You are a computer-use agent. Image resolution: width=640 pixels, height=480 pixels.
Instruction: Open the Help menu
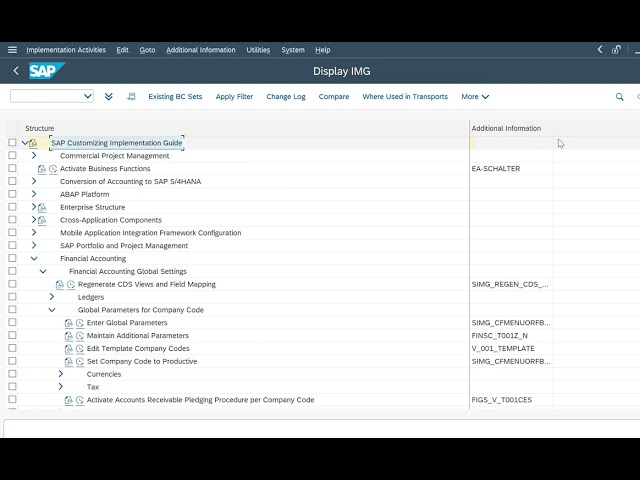click(x=323, y=50)
